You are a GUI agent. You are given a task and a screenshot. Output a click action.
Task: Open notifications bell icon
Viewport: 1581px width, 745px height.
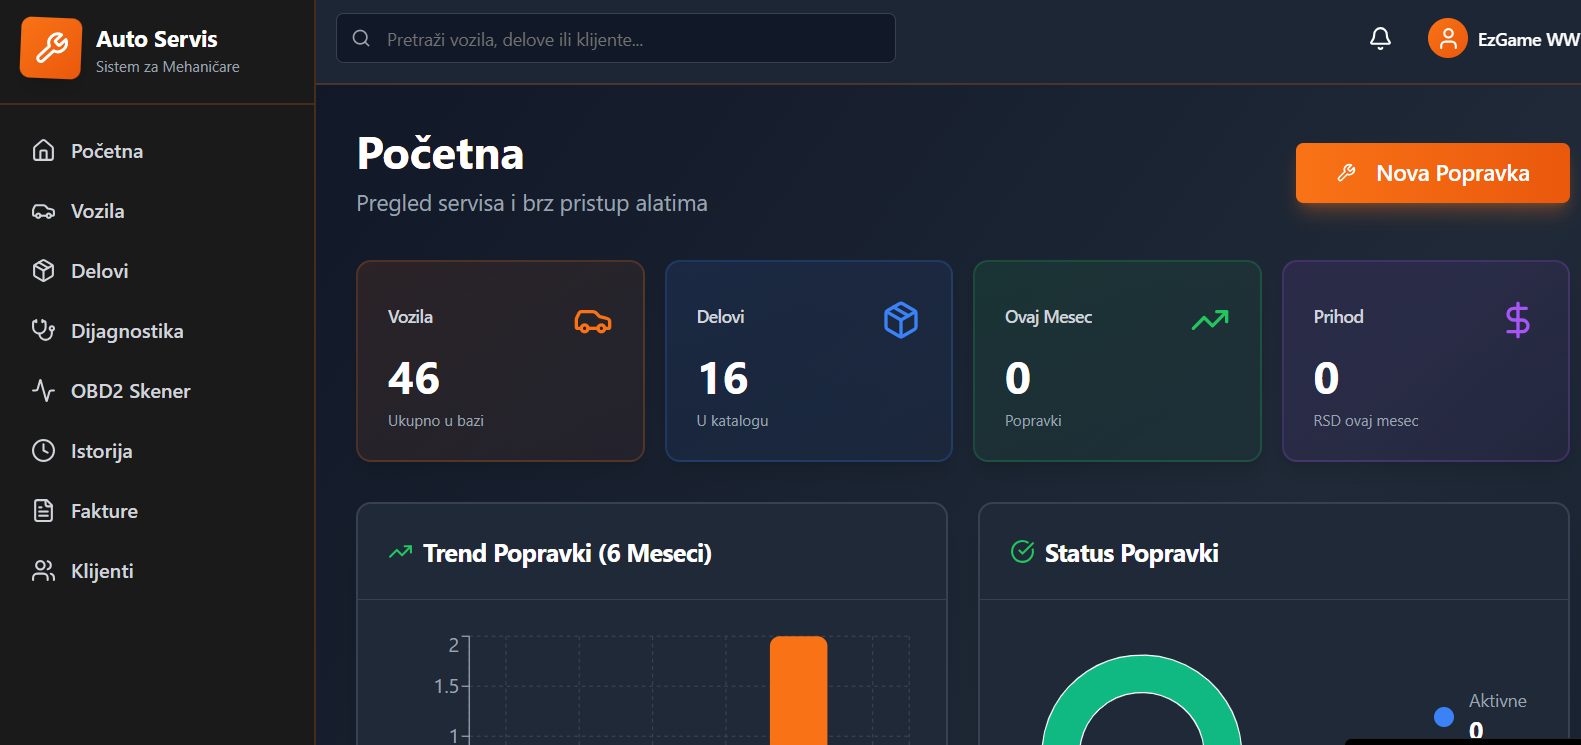point(1380,39)
